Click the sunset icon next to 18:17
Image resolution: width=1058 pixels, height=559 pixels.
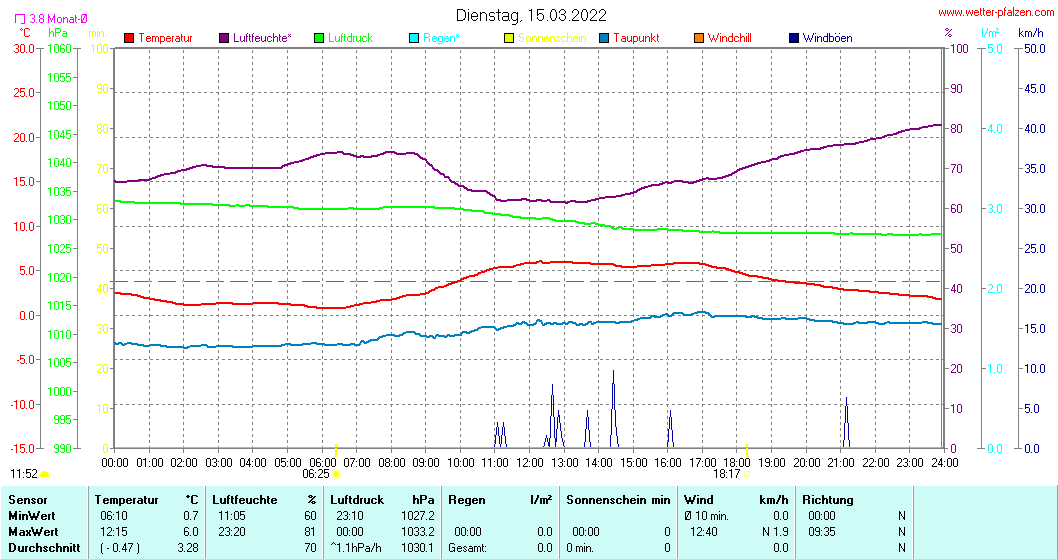[x=747, y=474]
